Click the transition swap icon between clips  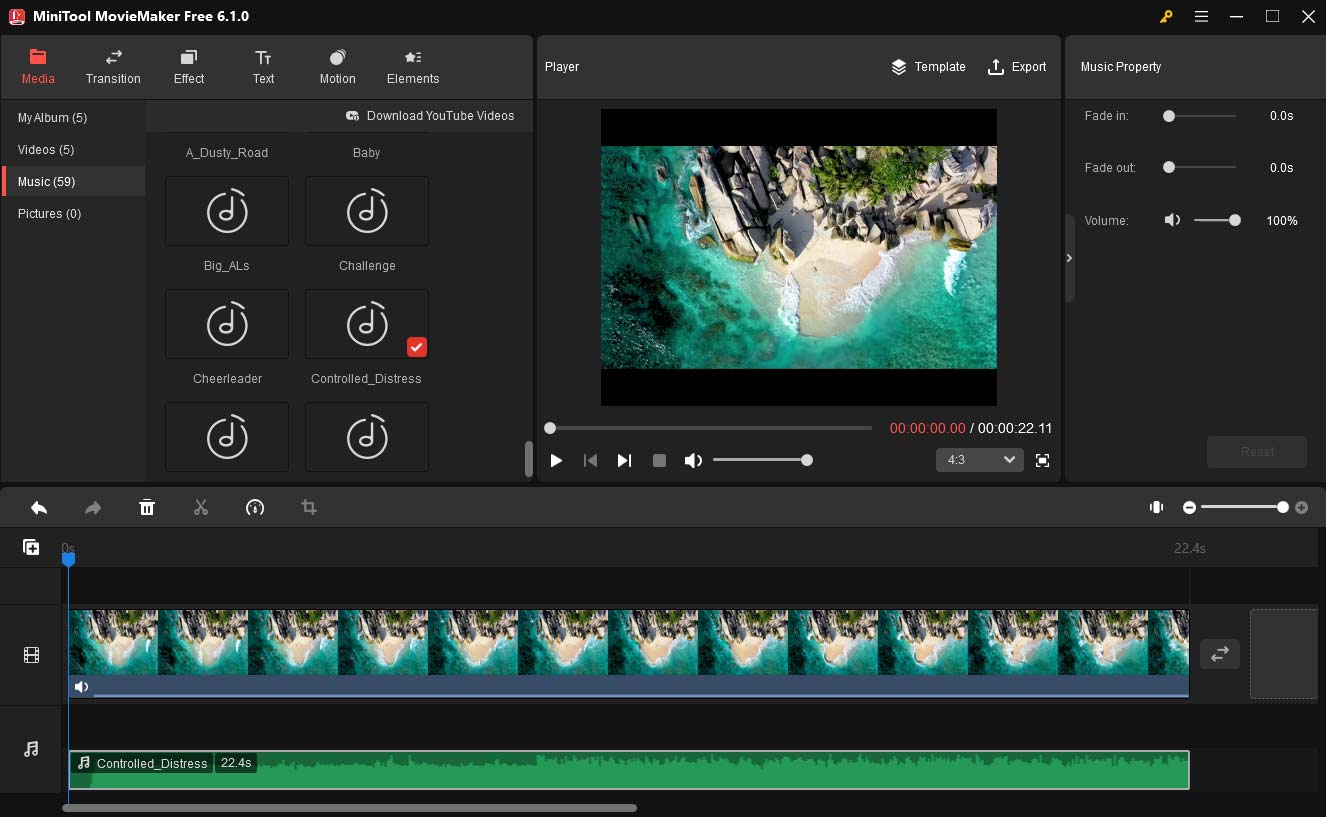click(x=1220, y=654)
